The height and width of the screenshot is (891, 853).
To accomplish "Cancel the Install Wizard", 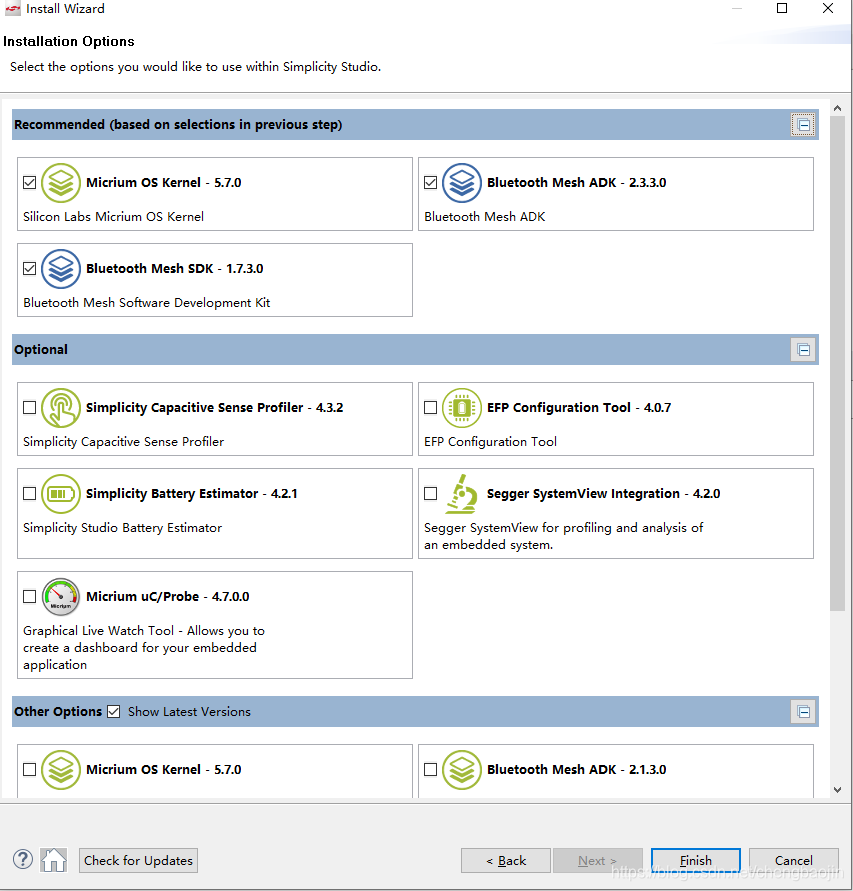I will (x=793, y=861).
